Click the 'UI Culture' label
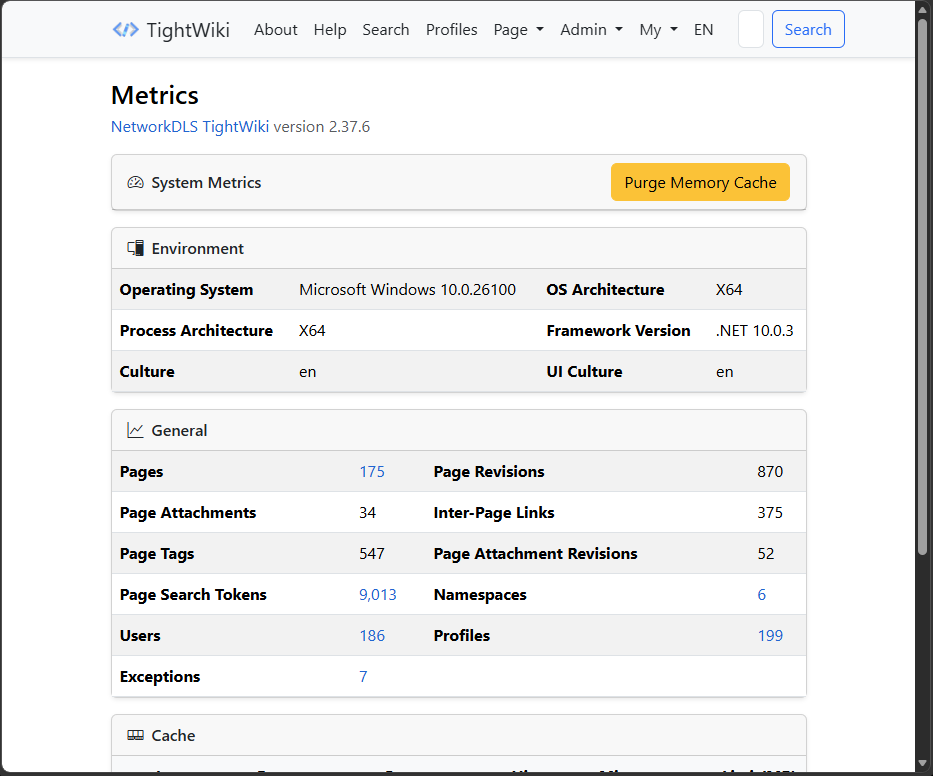The image size is (933, 776). (x=584, y=372)
